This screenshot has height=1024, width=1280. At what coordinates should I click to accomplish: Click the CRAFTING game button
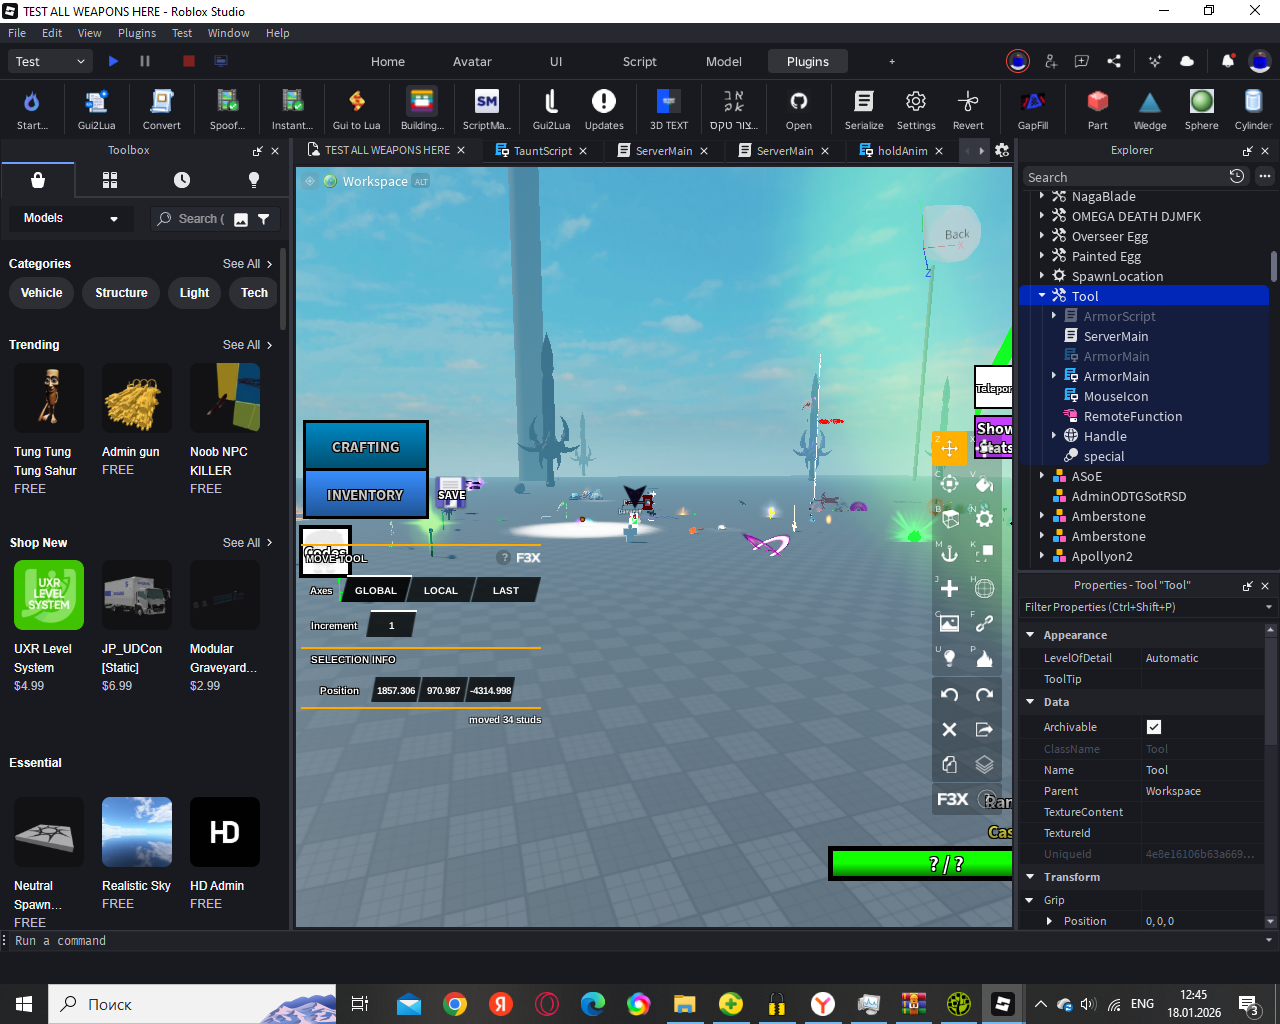click(x=366, y=447)
